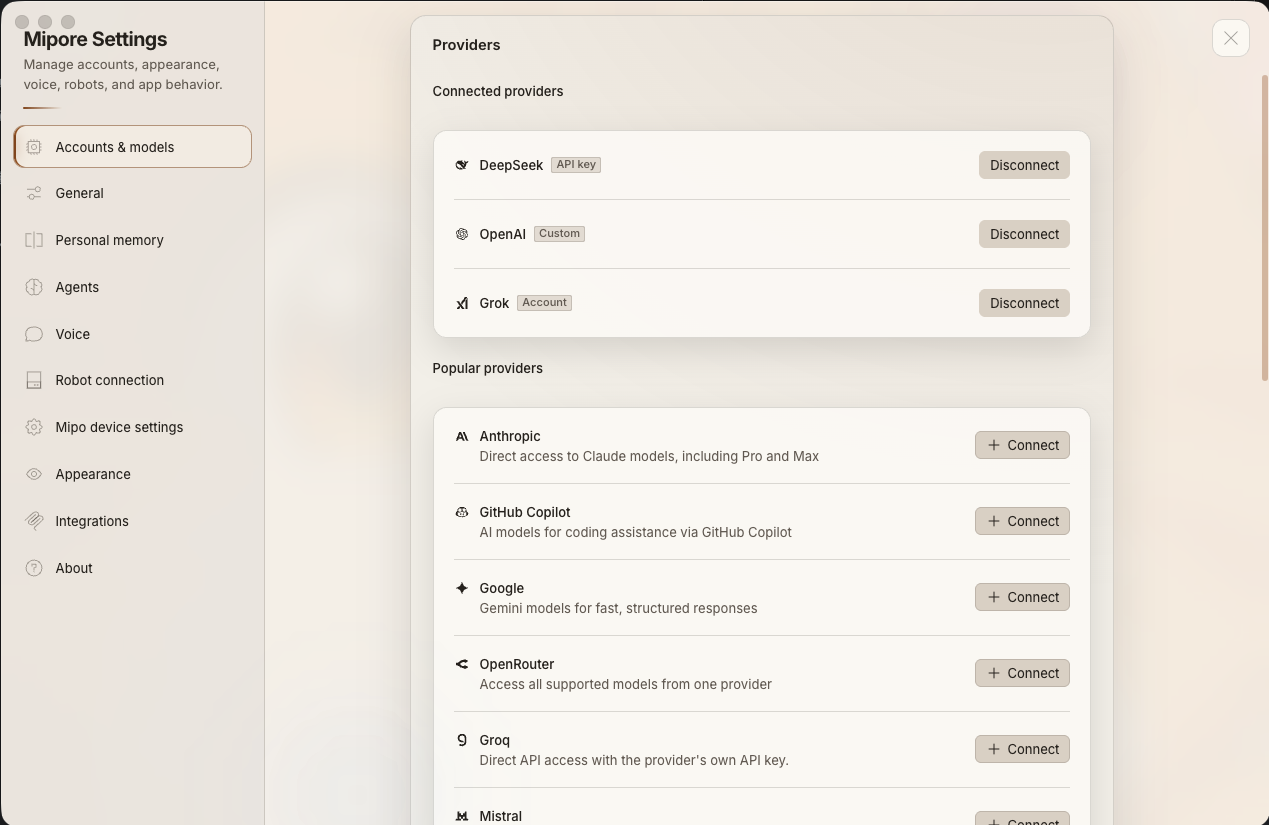
Task: Connect the Google provider
Action: point(1022,597)
